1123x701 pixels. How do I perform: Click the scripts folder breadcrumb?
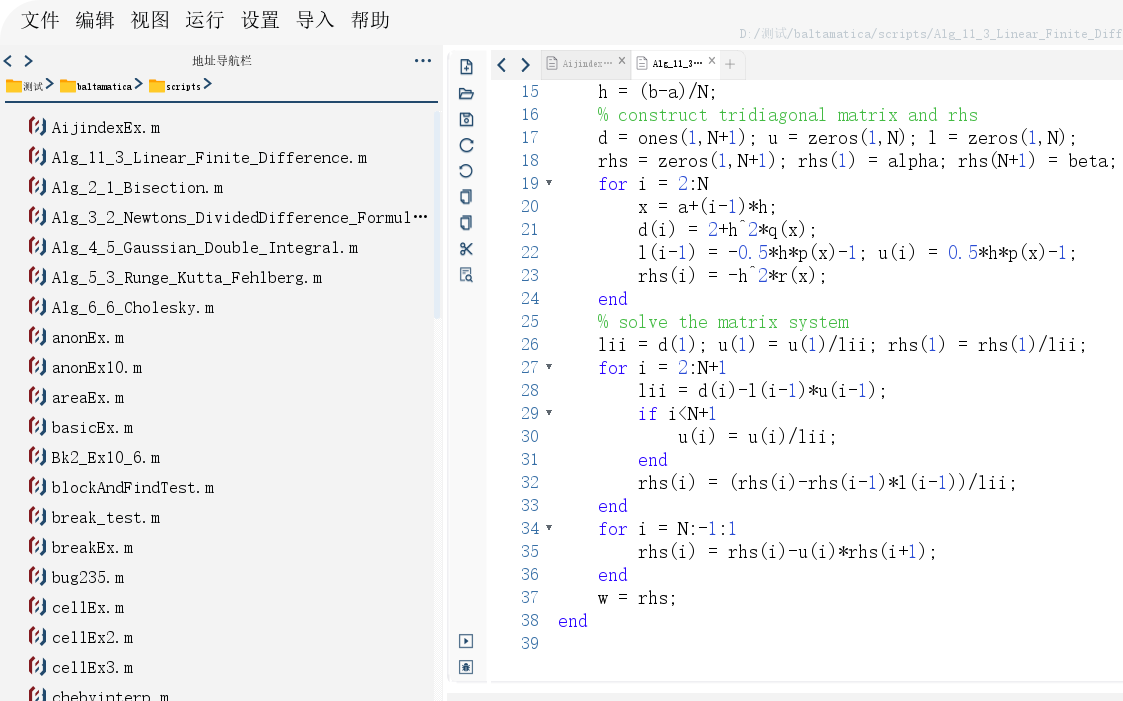(175, 86)
